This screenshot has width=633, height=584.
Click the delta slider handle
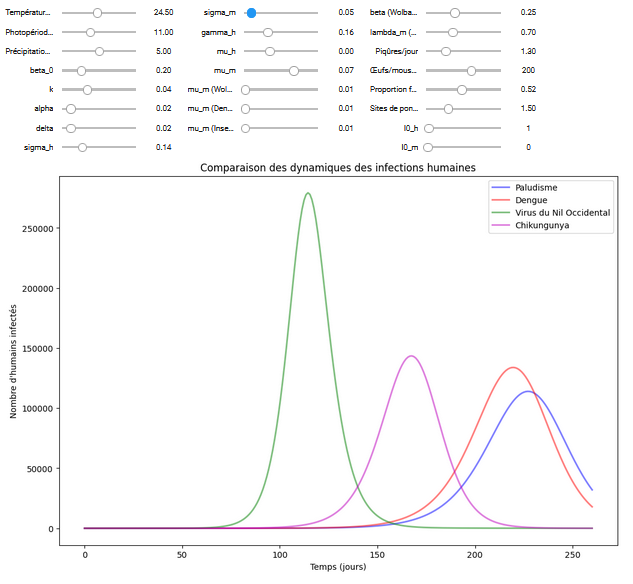(x=70, y=128)
